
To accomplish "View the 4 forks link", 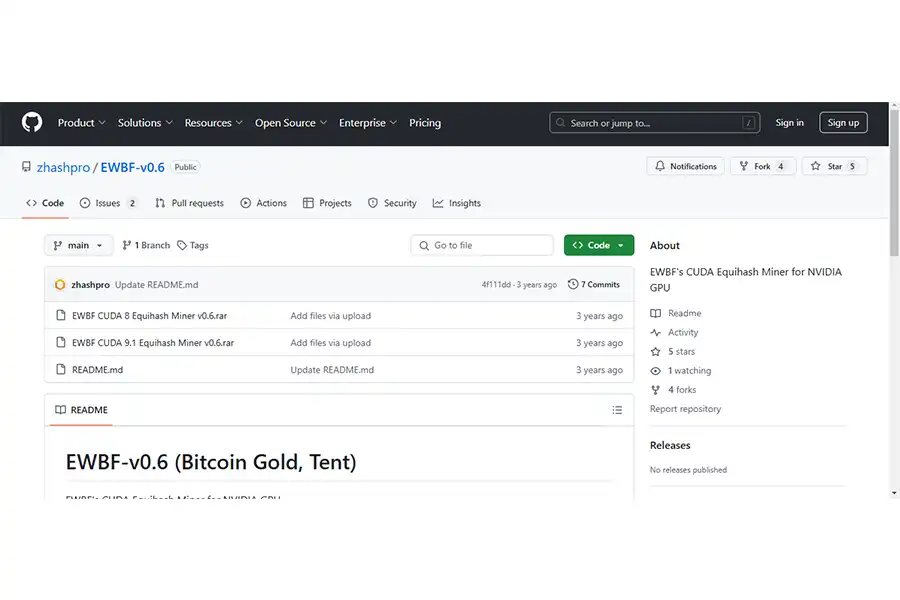I will 673,390.
